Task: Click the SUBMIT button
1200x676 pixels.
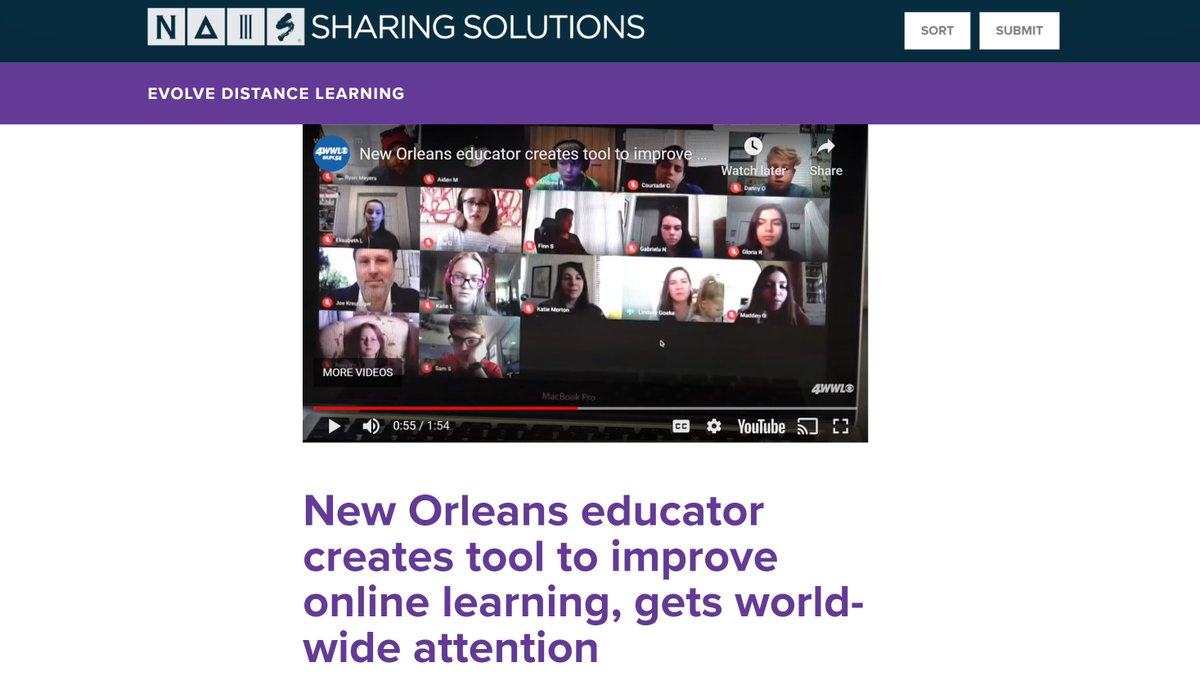Action: click(x=1019, y=30)
